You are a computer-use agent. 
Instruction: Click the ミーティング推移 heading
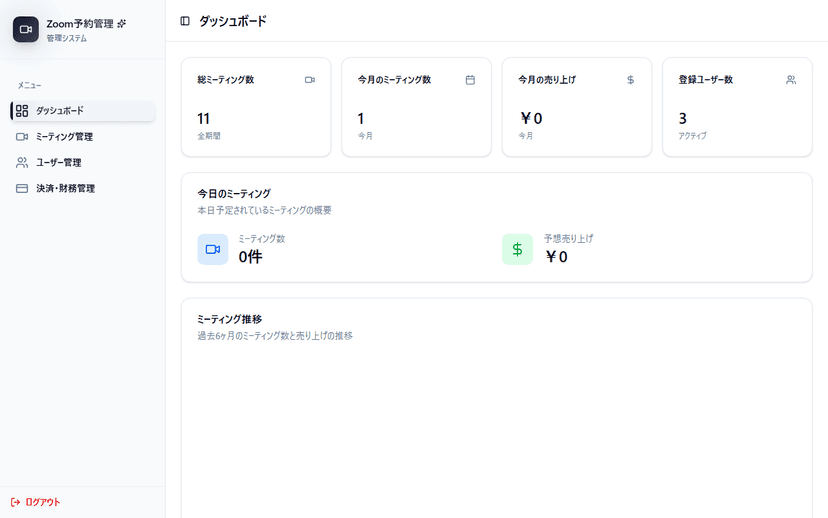(230, 319)
